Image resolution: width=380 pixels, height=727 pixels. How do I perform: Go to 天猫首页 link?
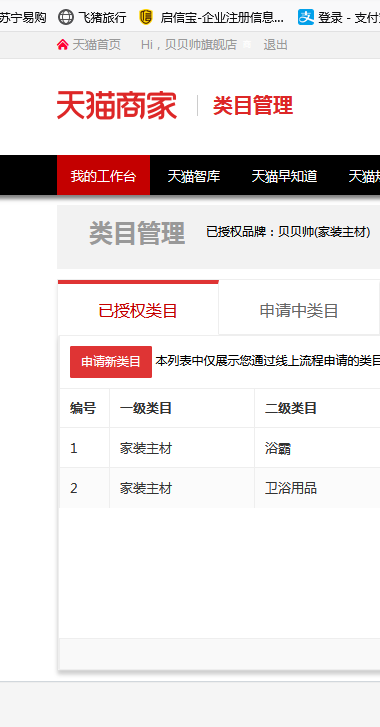tap(96, 45)
